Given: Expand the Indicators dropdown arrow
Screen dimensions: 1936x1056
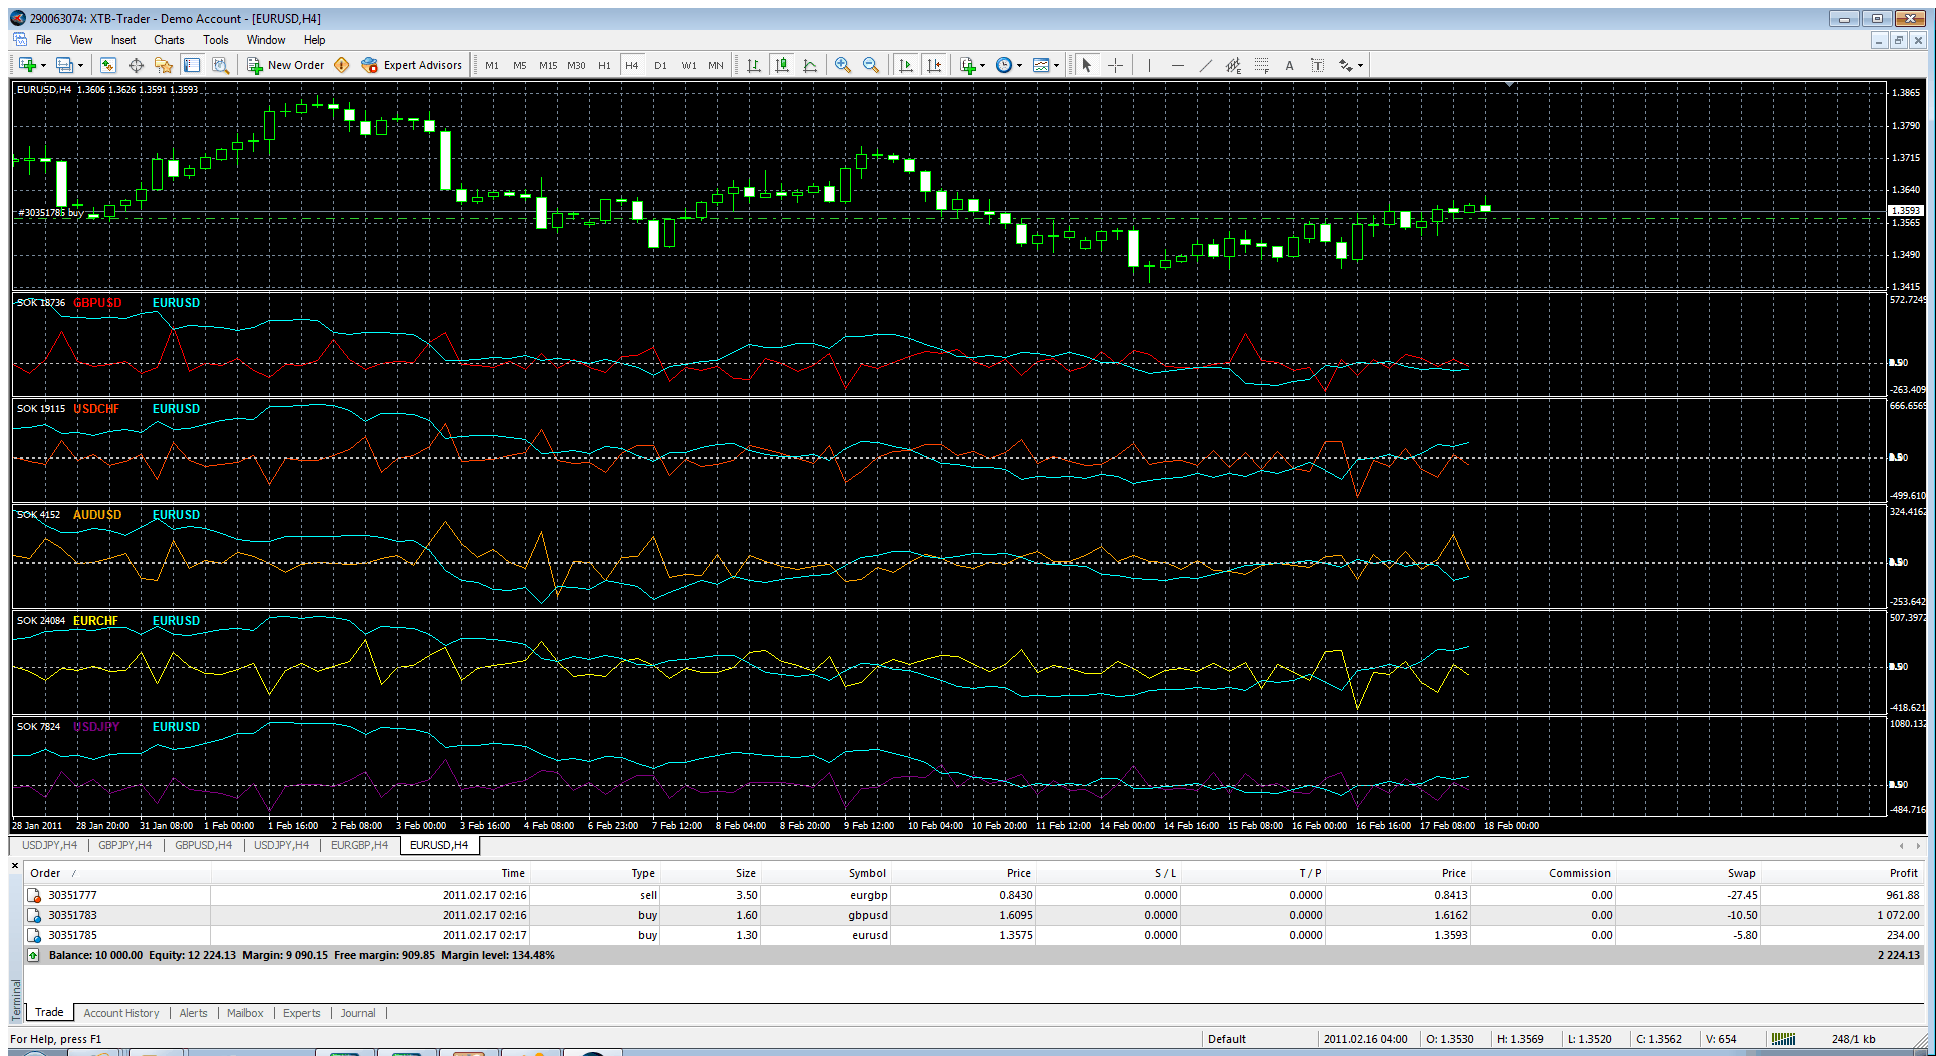Looking at the screenshot, I should 982,66.
